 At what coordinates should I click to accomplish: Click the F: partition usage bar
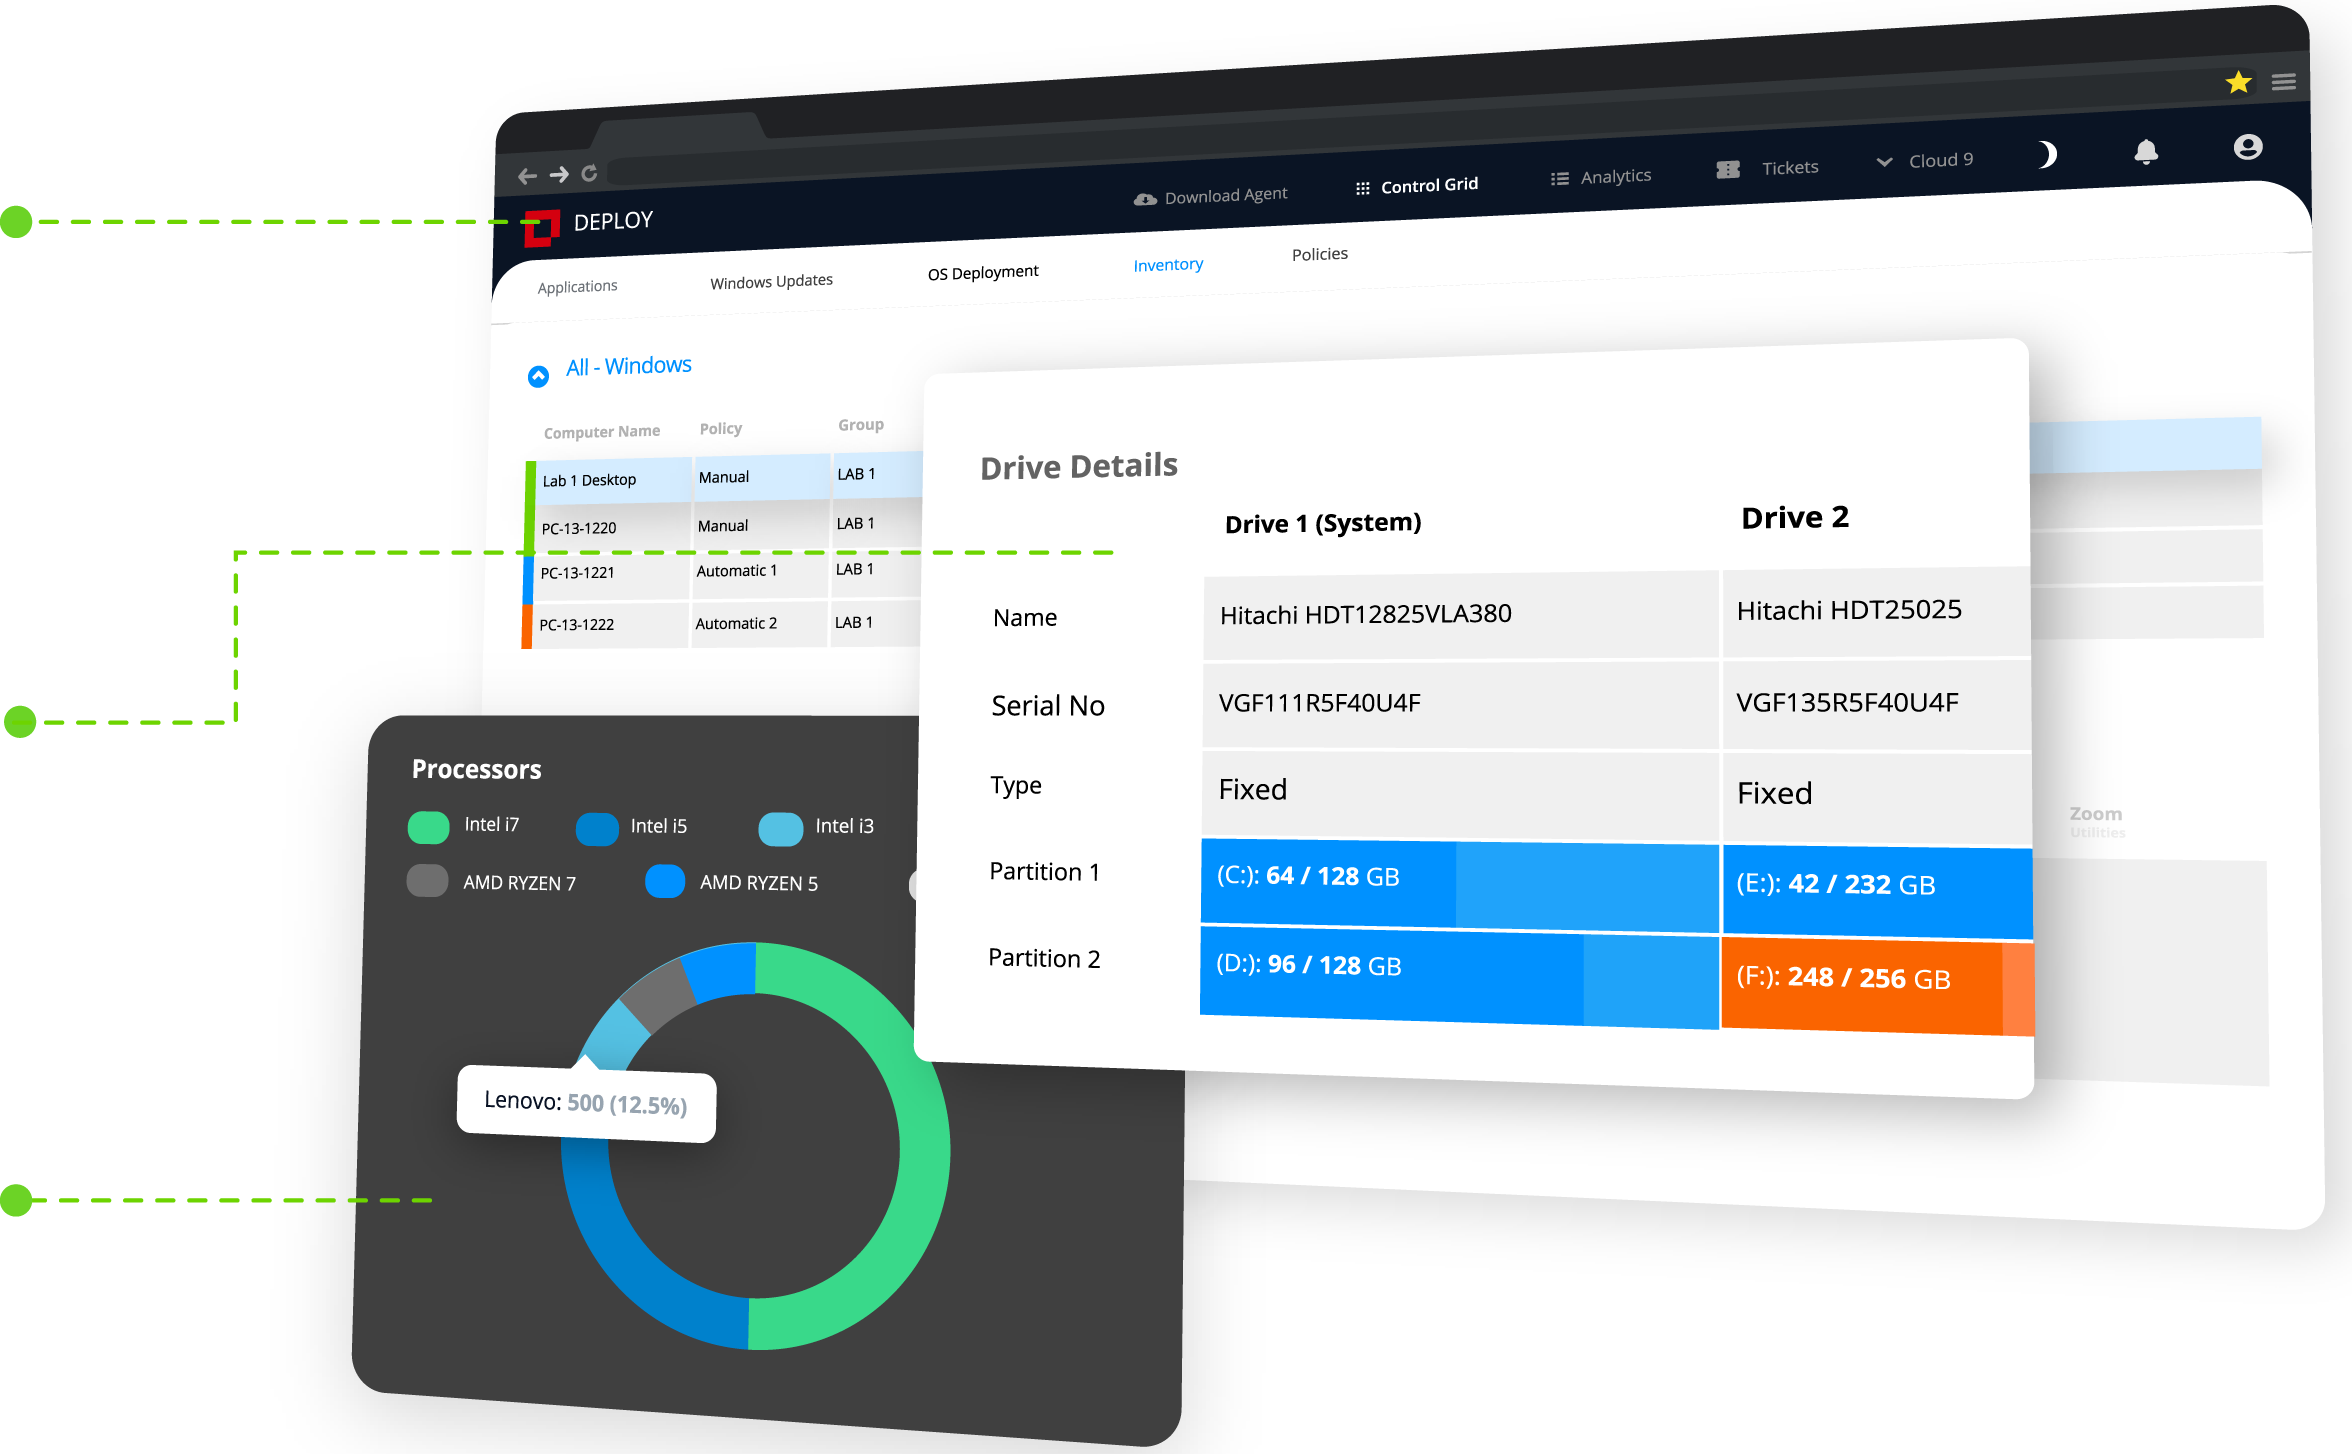[x=1876, y=984]
